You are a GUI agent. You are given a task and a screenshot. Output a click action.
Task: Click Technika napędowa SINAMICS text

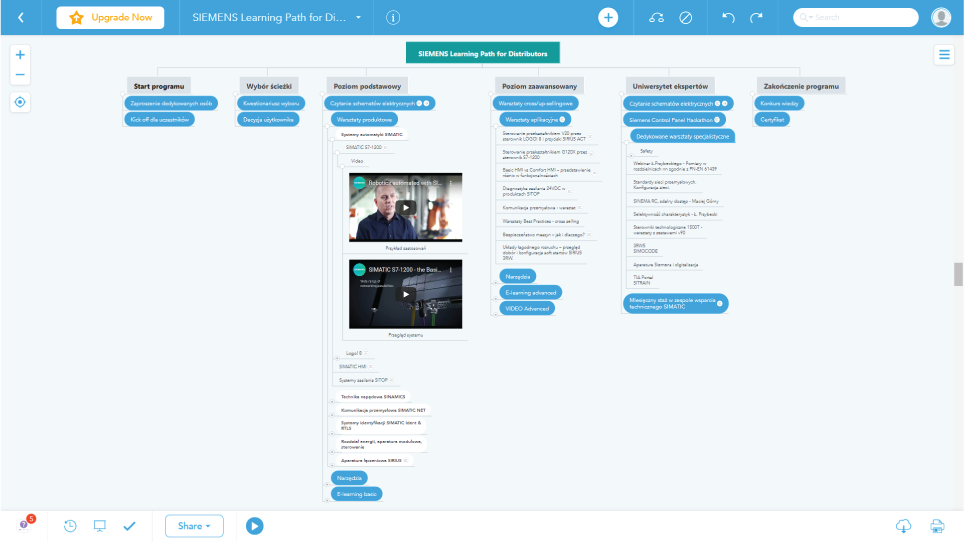click(373, 397)
